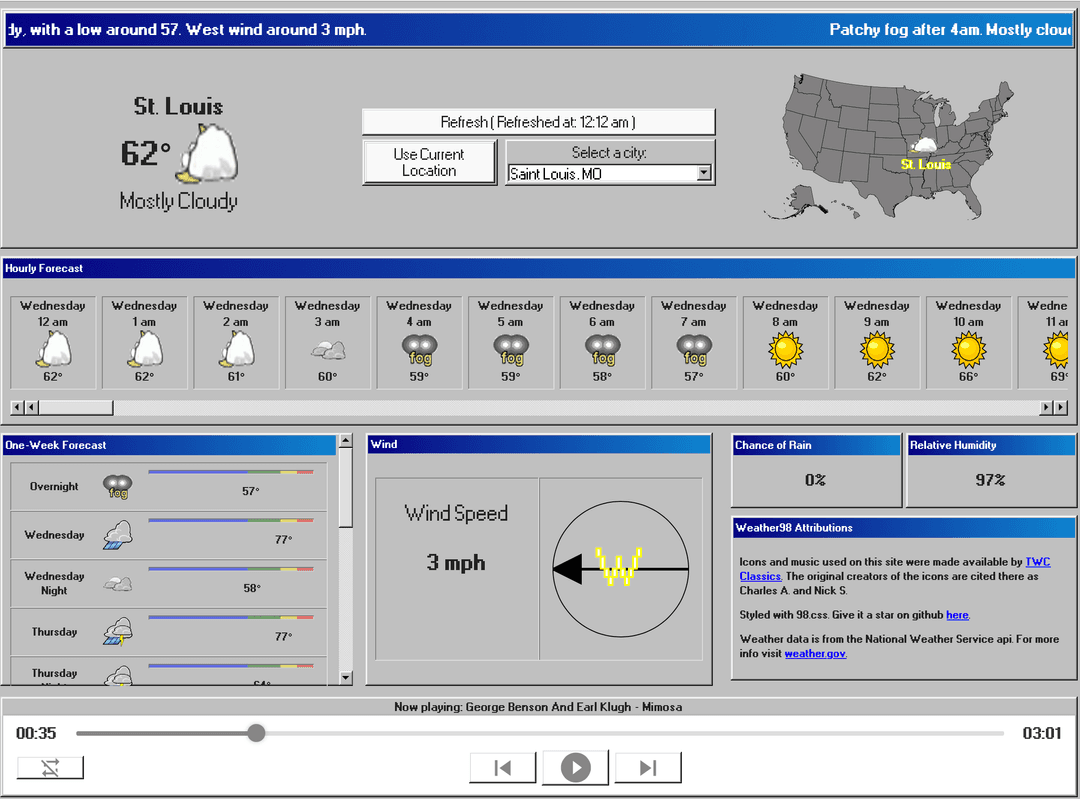Click the Use Current Location button

coord(429,162)
